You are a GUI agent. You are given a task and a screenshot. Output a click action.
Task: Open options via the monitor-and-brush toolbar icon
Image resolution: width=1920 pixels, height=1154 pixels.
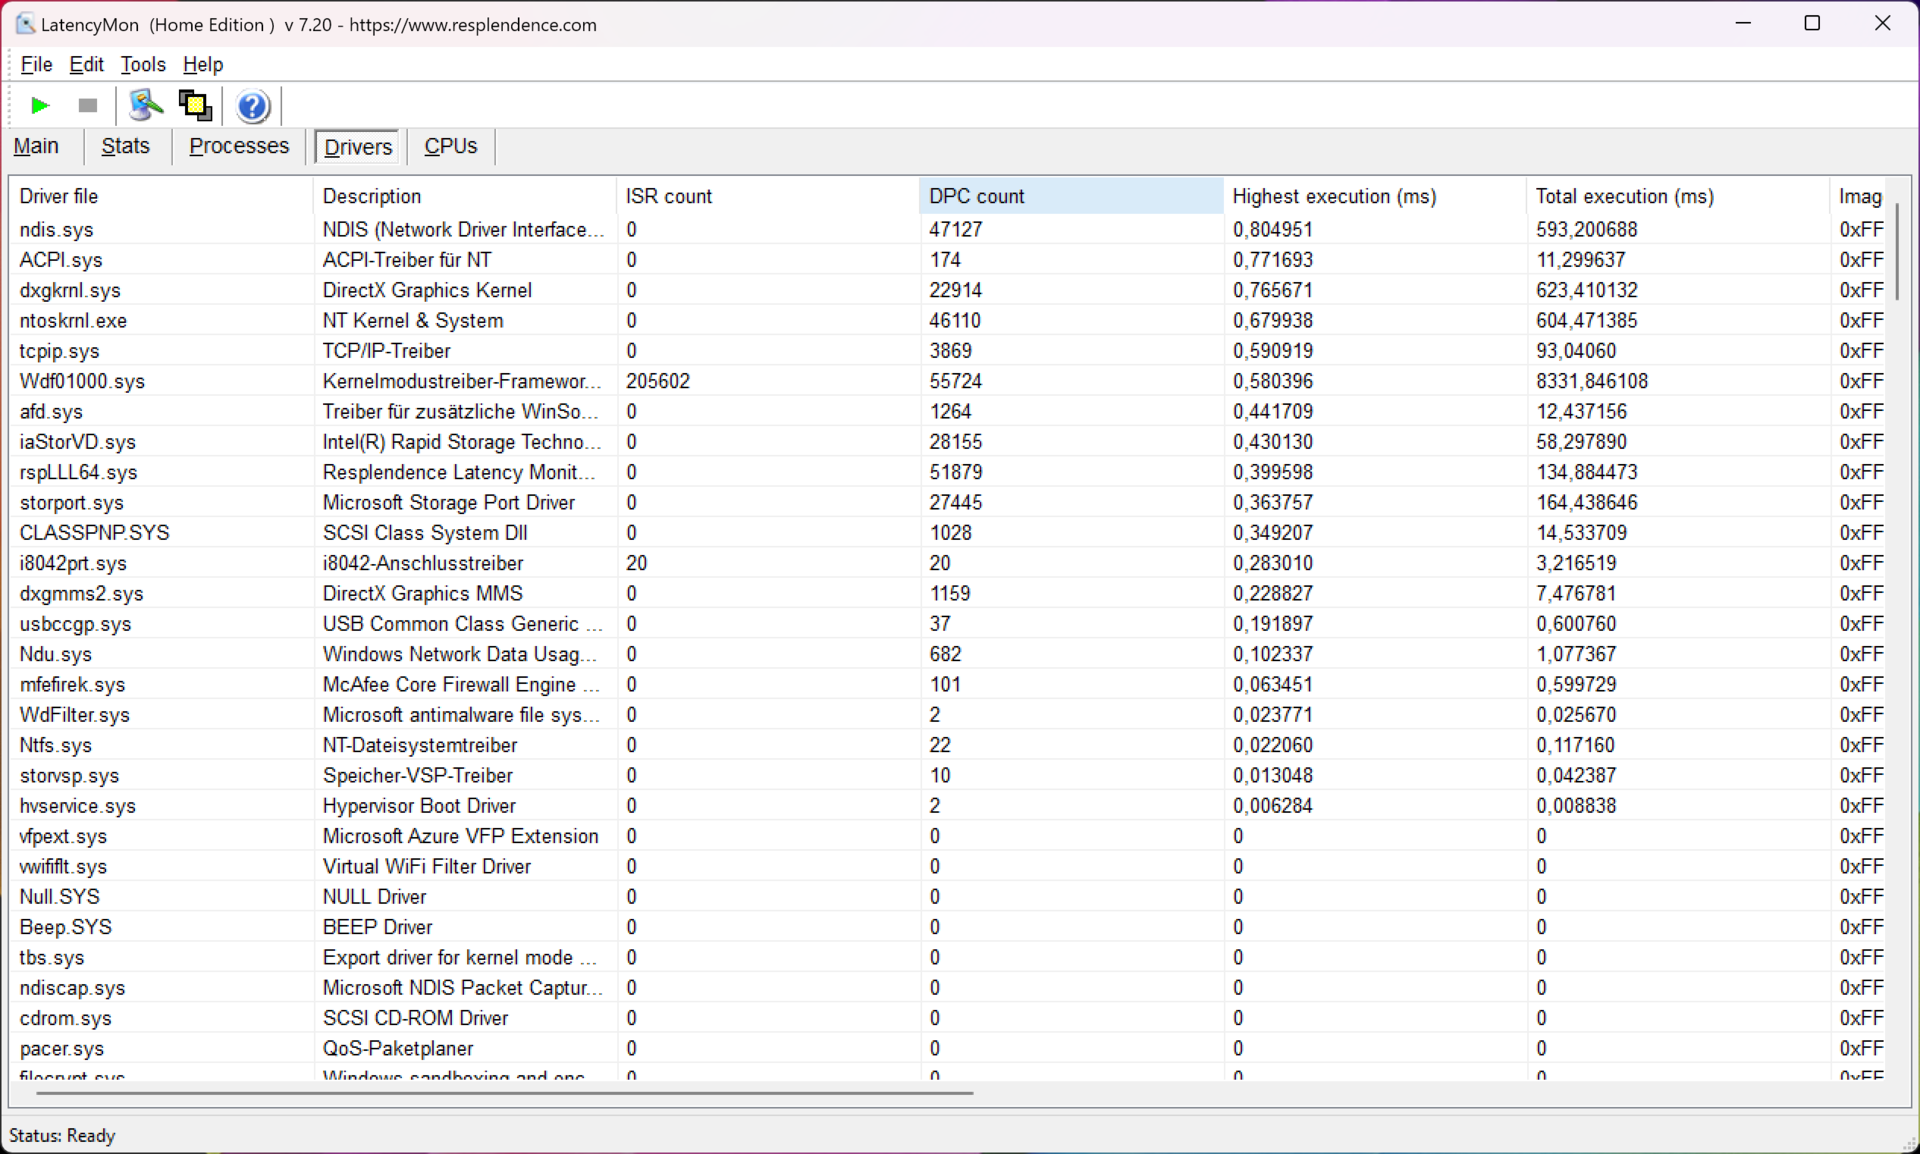coord(146,105)
